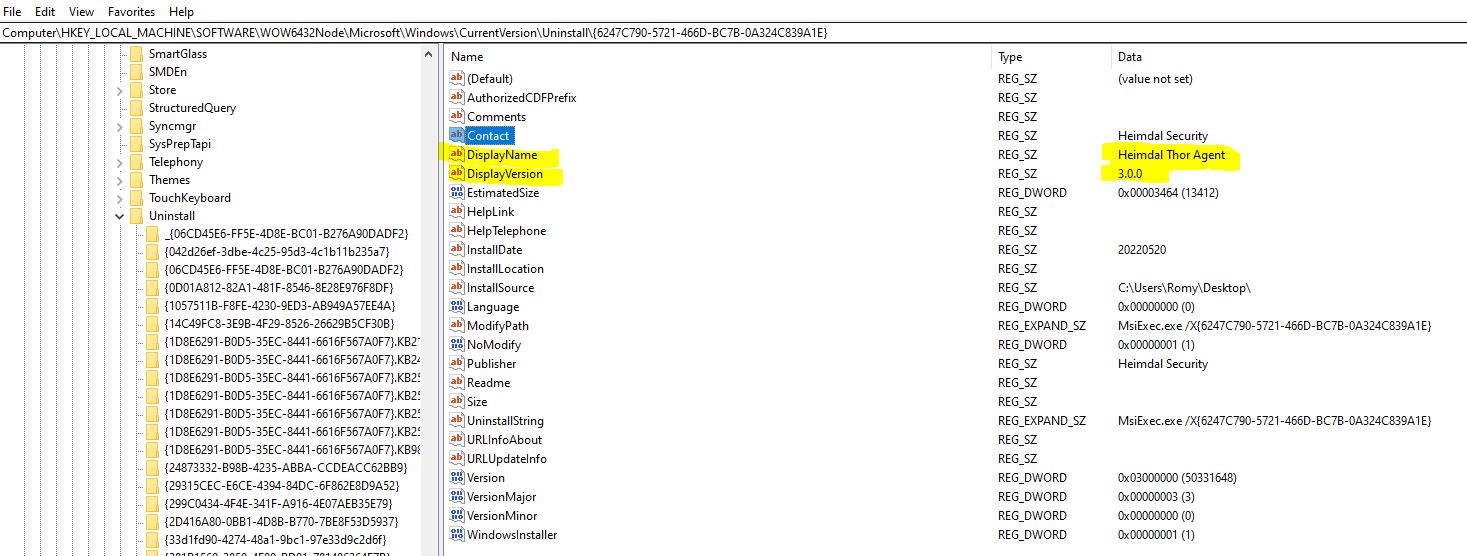Expand the TouchKeyboard key
This screenshot has height=556, width=1467.
tap(120, 198)
